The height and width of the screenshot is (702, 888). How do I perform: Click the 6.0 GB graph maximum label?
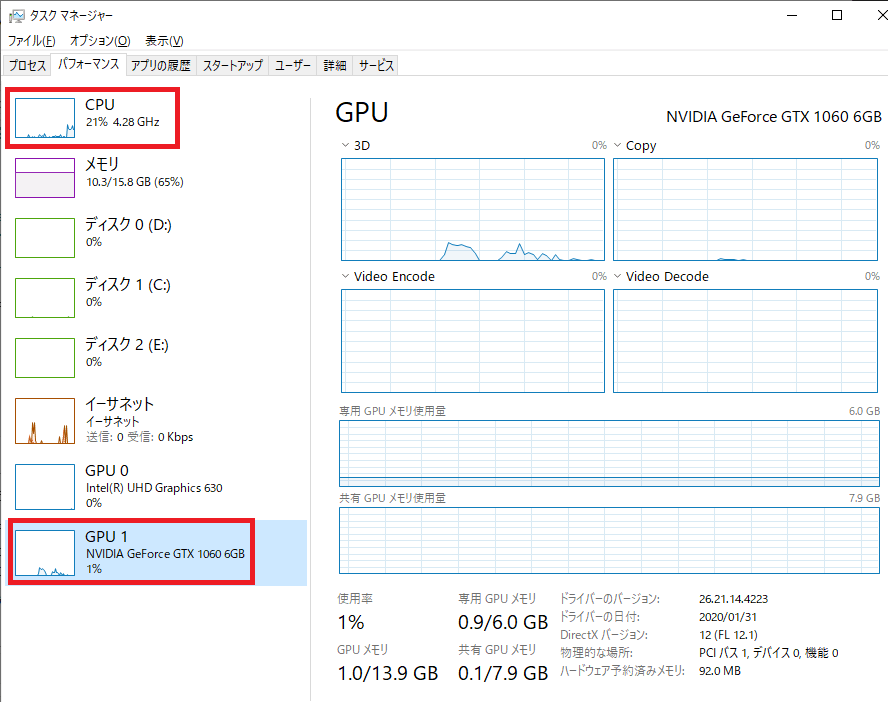coord(864,411)
